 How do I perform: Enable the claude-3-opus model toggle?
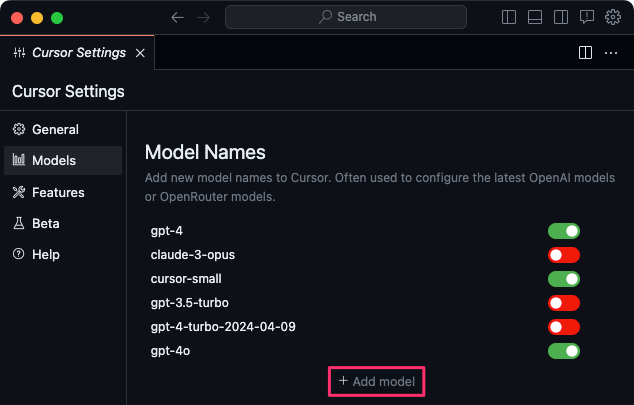pos(564,255)
